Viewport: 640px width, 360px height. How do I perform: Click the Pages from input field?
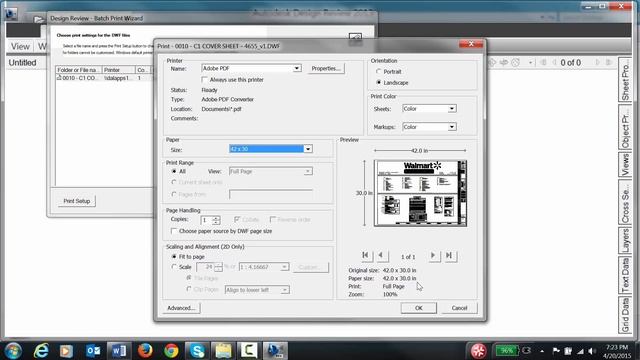(271, 194)
